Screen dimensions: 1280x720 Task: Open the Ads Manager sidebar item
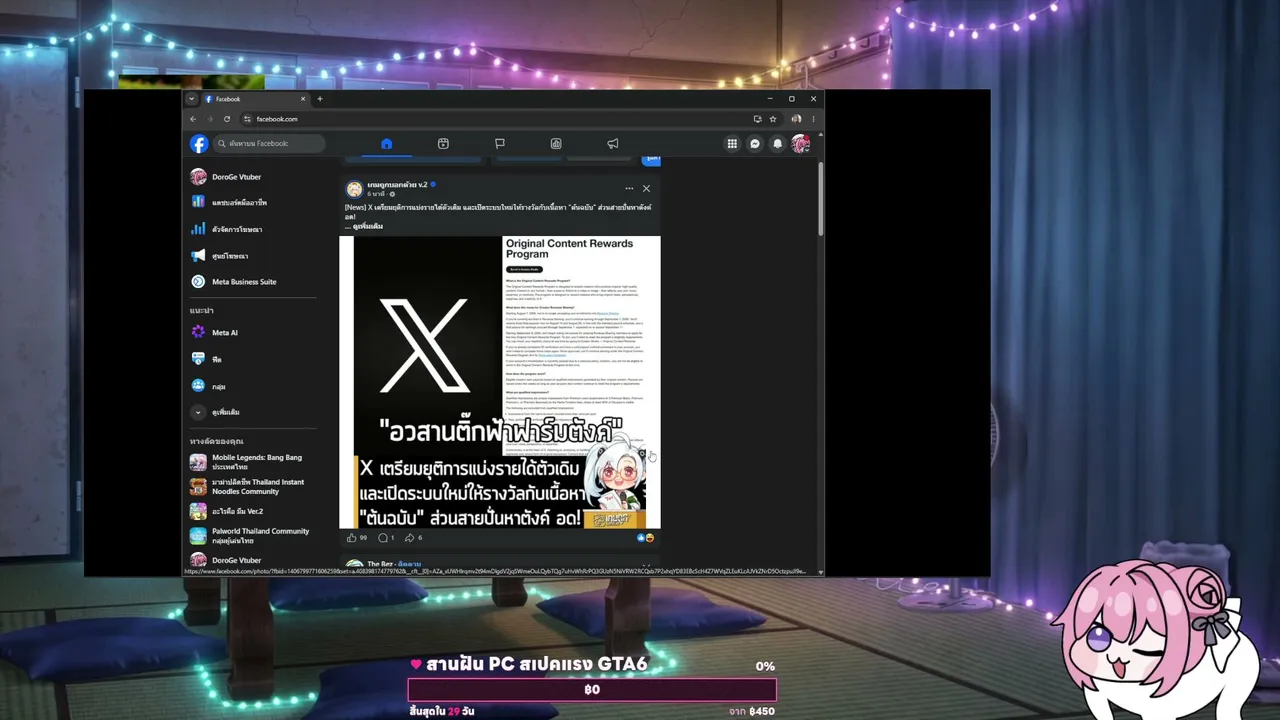click(227, 229)
